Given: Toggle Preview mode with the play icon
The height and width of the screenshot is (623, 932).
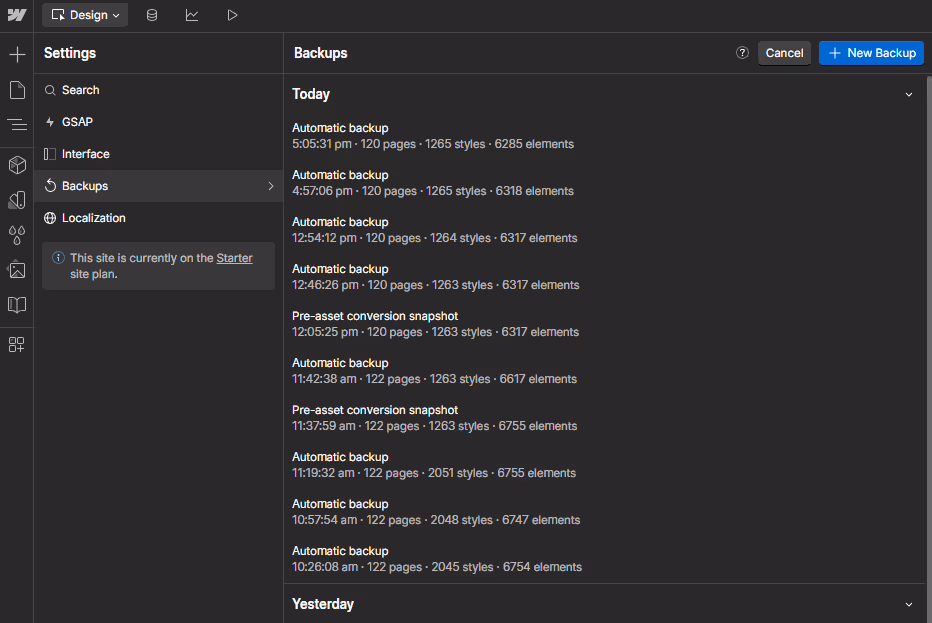Looking at the screenshot, I should click(231, 15).
